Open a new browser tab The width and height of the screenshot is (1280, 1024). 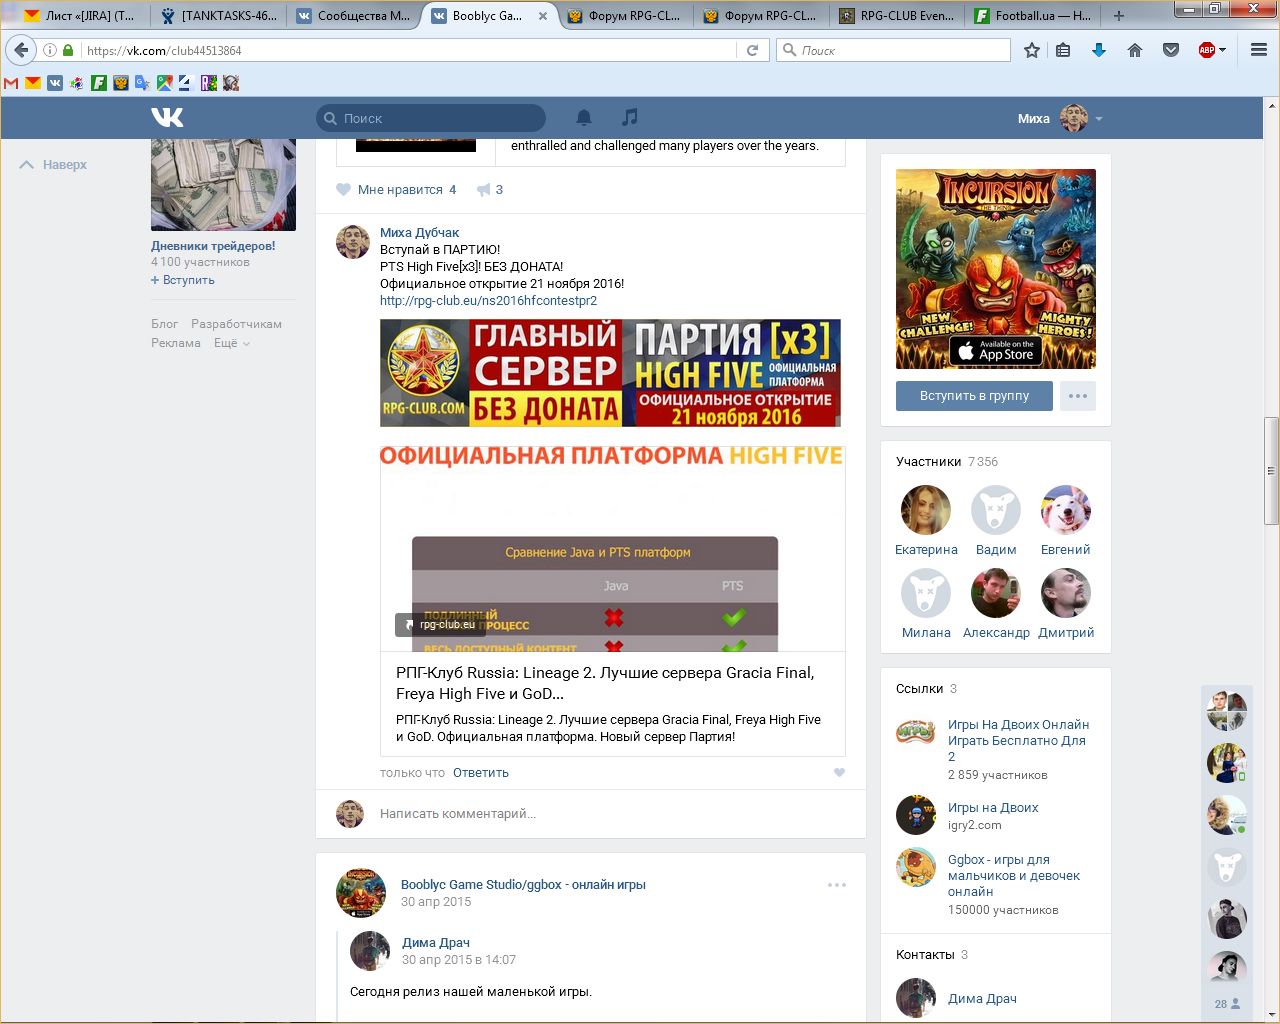[x=1118, y=15]
